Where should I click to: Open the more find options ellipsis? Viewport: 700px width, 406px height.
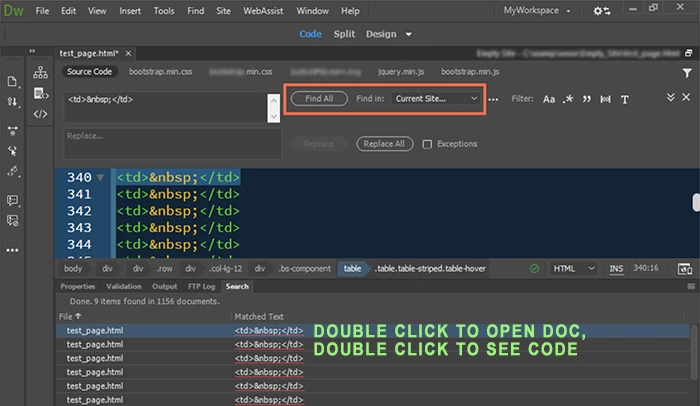click(x=493, y=100)
